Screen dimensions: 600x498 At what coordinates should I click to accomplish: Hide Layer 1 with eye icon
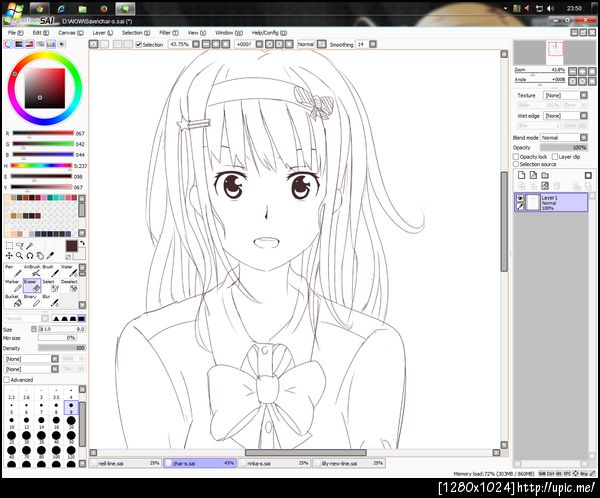click(x=520, y=198)
